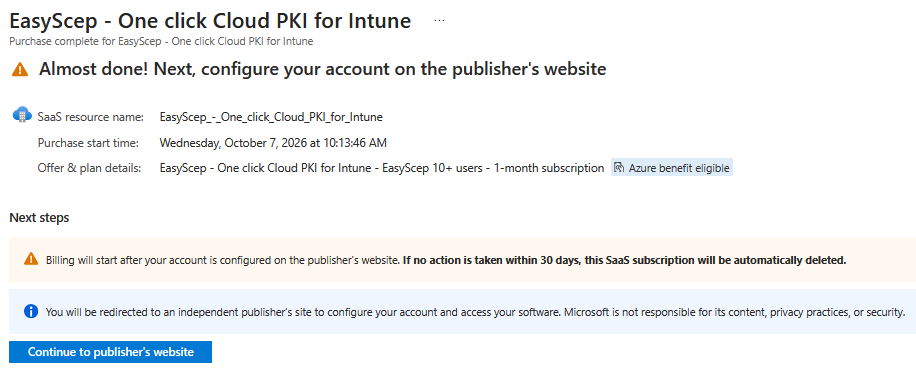Click the warning icon in billing notice
916x376 pixels.
(x=31, y=259)
